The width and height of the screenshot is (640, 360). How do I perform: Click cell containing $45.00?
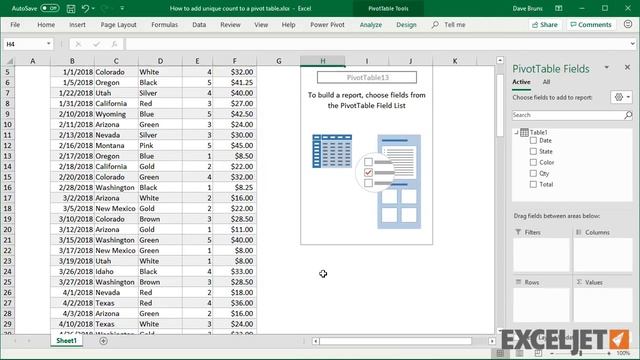(235, 145)
